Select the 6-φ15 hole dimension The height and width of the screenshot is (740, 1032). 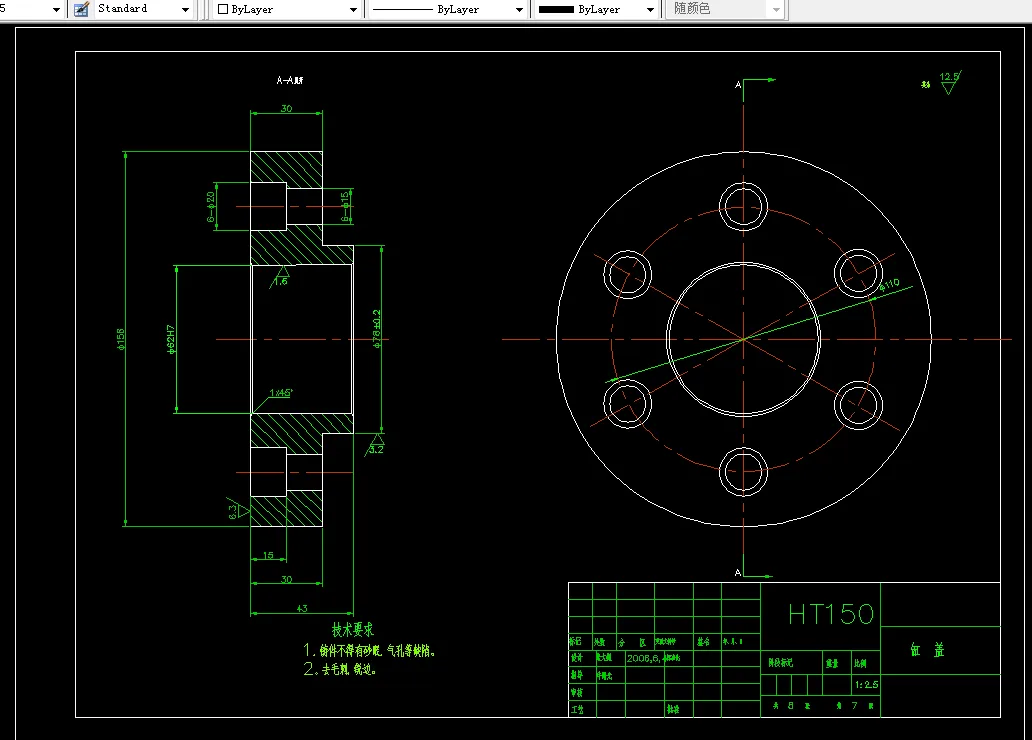pos(345,207)
